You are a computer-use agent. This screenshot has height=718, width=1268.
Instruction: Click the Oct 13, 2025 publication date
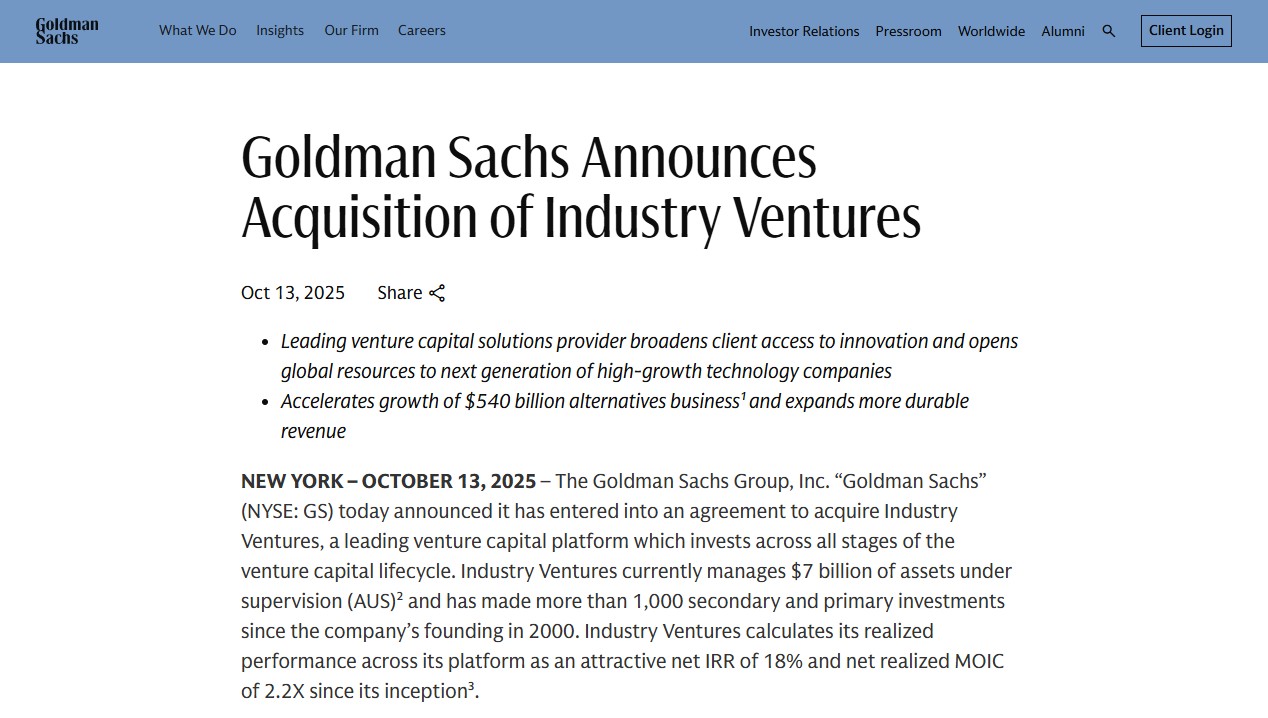point(293,293)
